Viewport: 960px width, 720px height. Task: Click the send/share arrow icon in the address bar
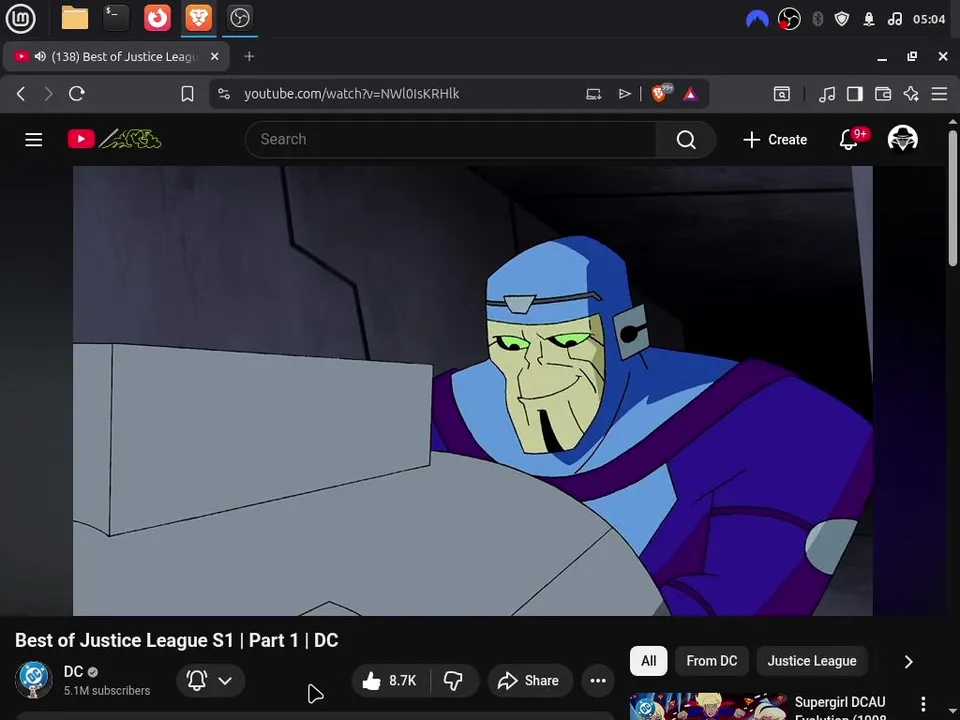(x=624, y=94)
